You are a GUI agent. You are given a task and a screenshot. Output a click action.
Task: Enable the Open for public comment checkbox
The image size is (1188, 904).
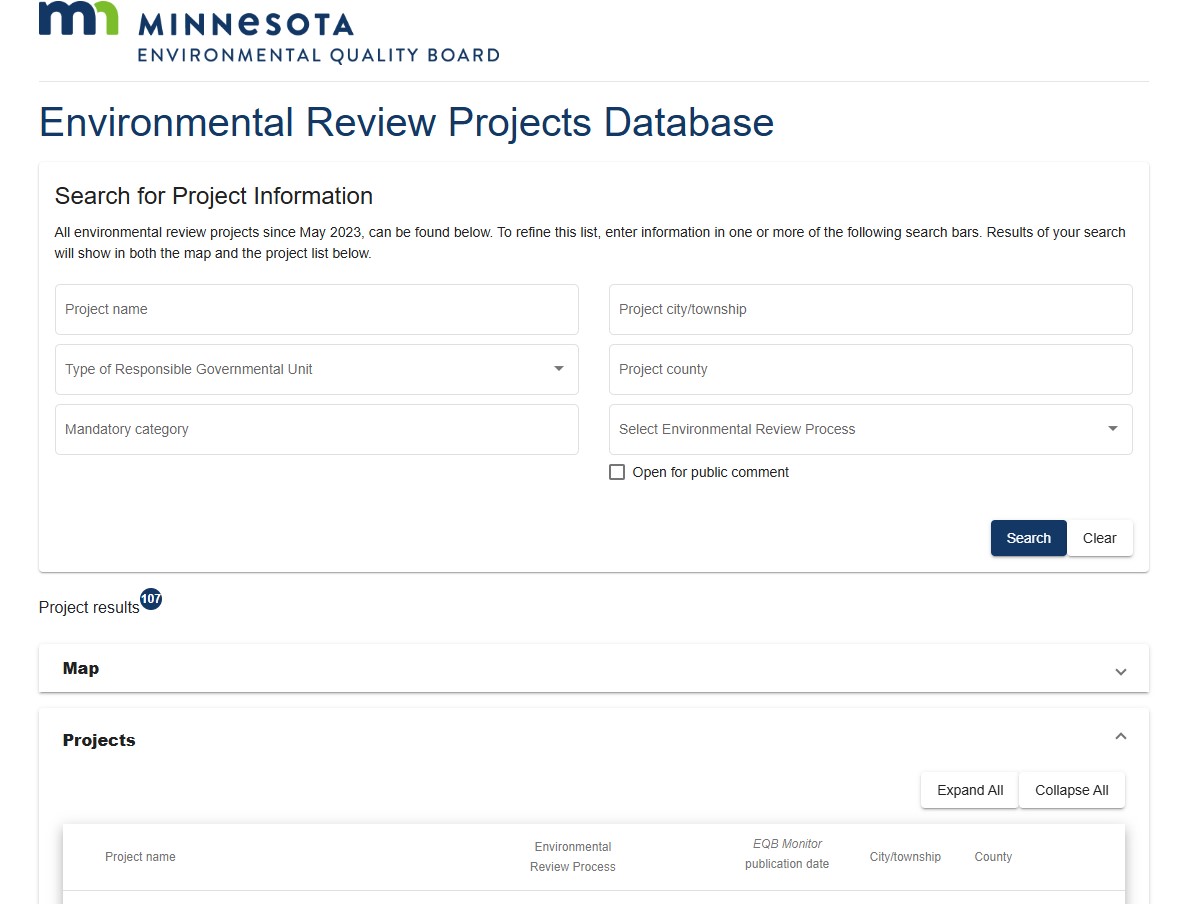click(x=617, y=471)
